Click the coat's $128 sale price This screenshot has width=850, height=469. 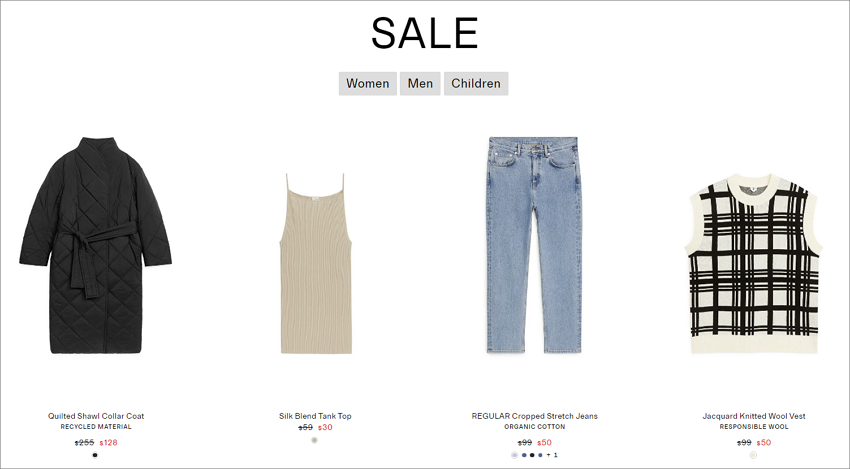(x=108, y=442)
